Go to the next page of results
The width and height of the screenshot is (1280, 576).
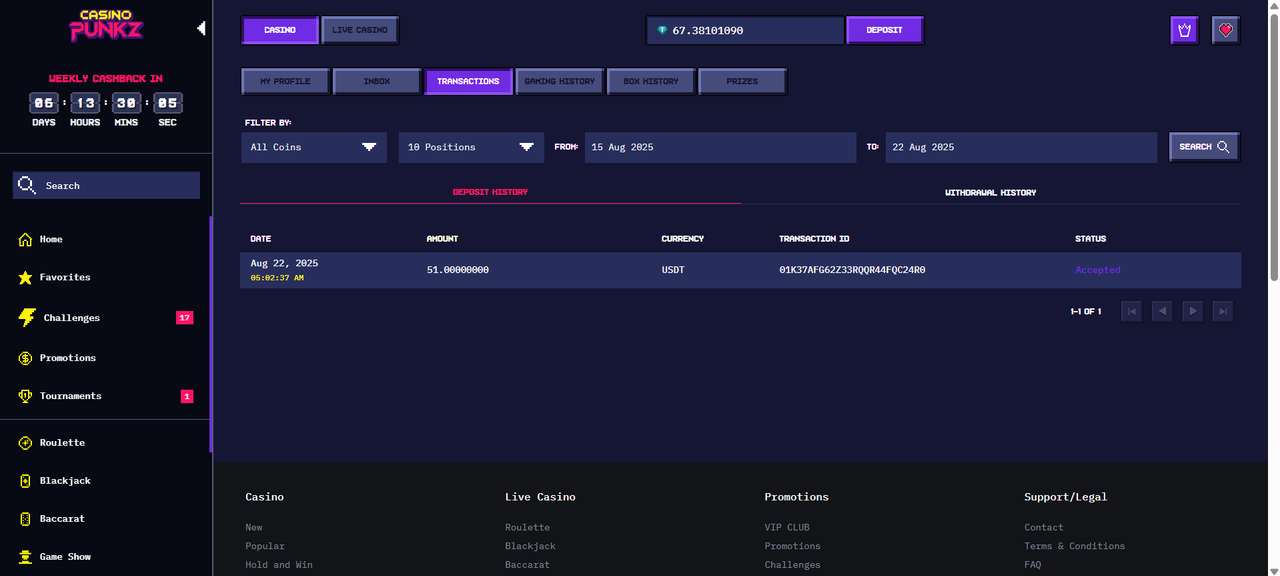tap(1192, 312)
